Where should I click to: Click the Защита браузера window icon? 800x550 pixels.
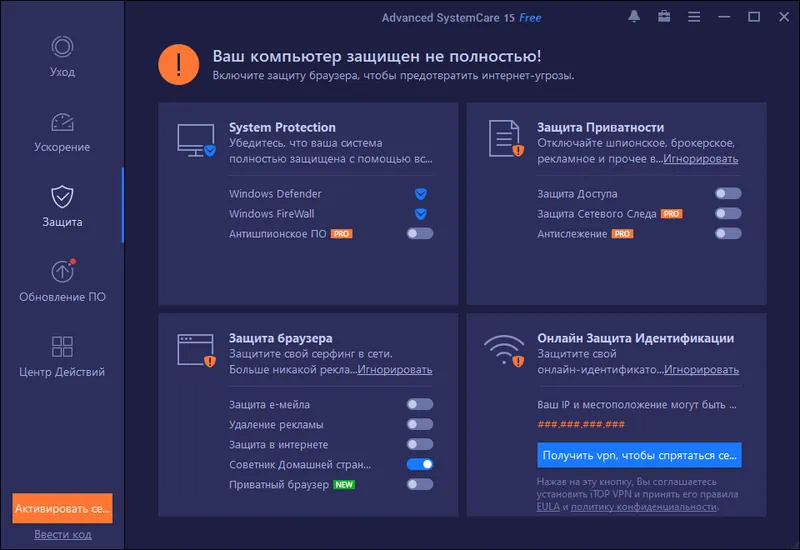pos(196,351)
